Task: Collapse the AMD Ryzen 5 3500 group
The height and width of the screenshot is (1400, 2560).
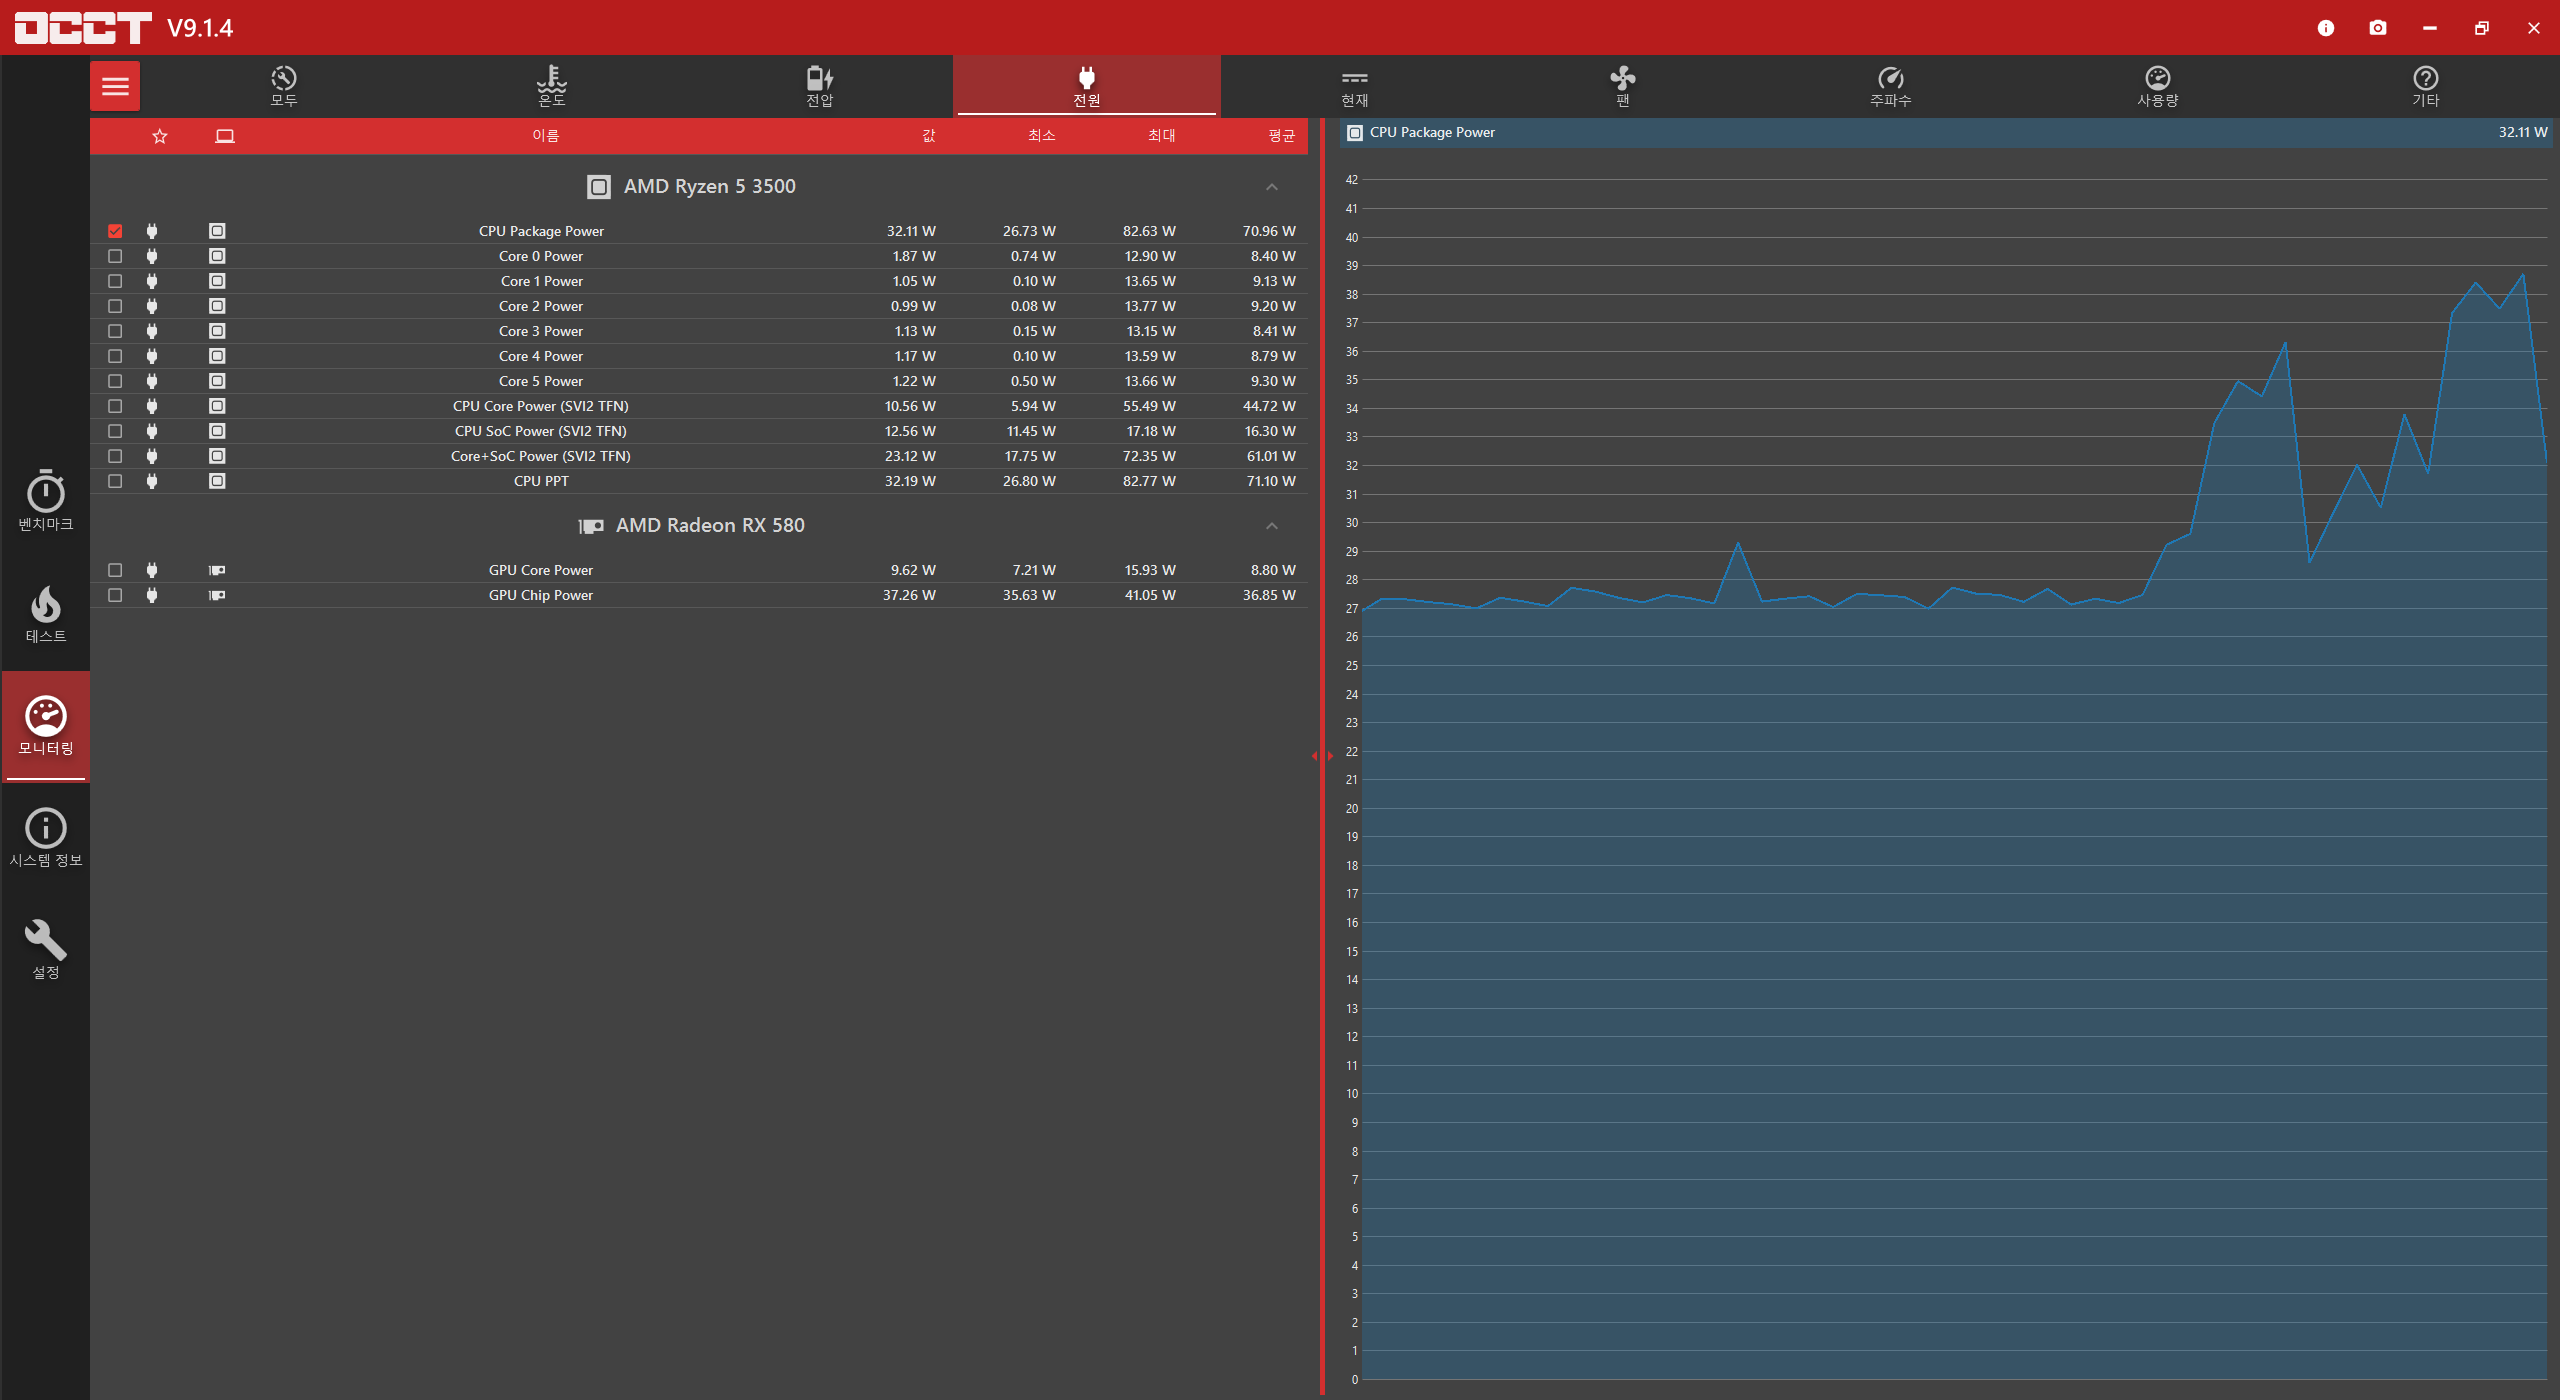Action: click(x=1271, y=187)
